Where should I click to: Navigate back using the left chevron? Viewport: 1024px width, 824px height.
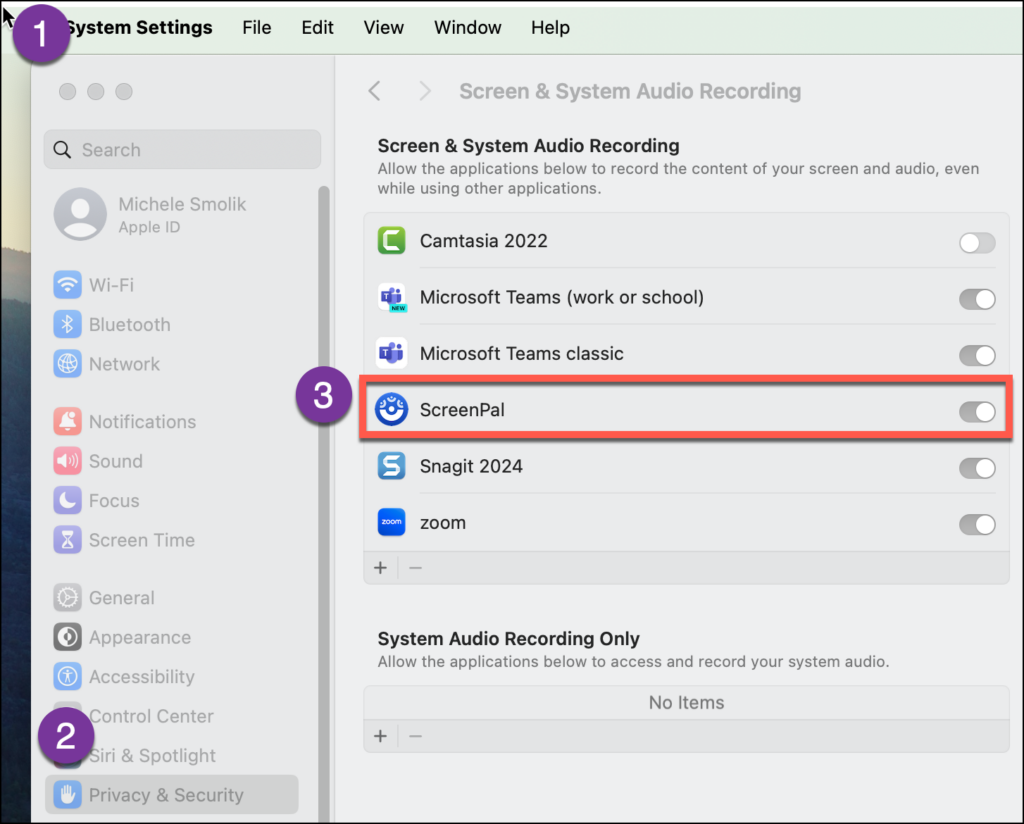374,90
